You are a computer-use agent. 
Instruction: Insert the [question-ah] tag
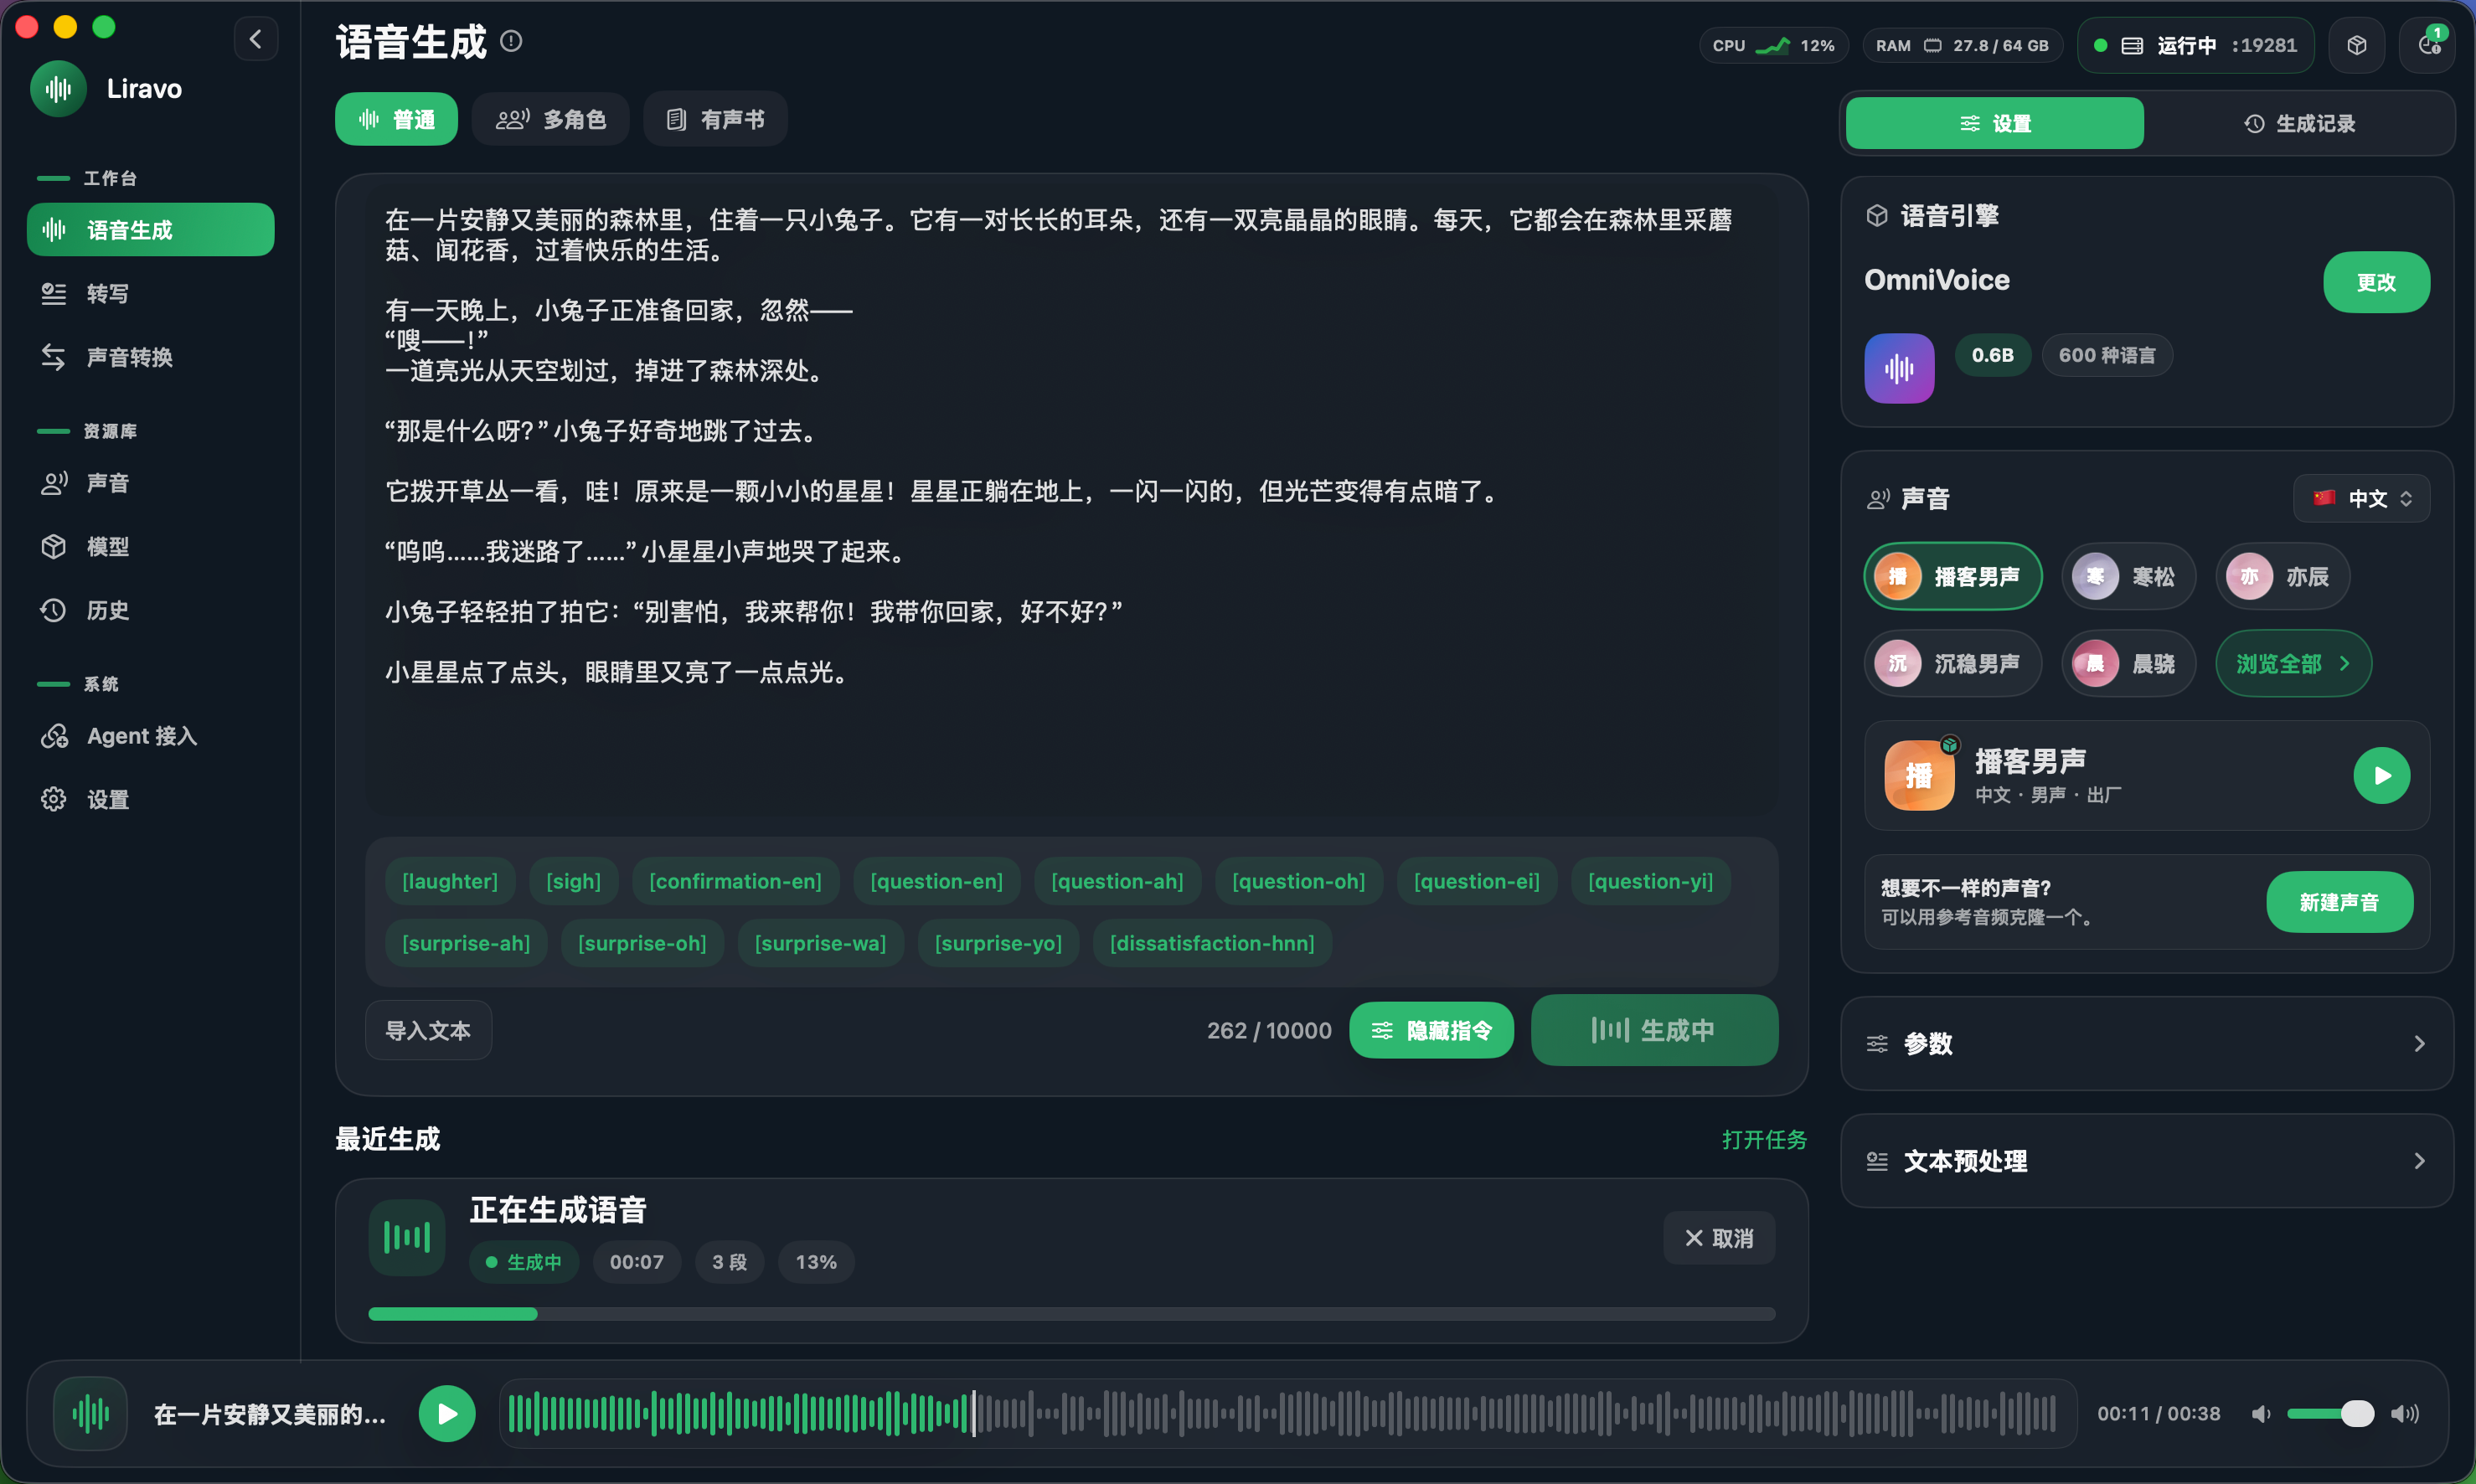click(x=1117, y=881)
